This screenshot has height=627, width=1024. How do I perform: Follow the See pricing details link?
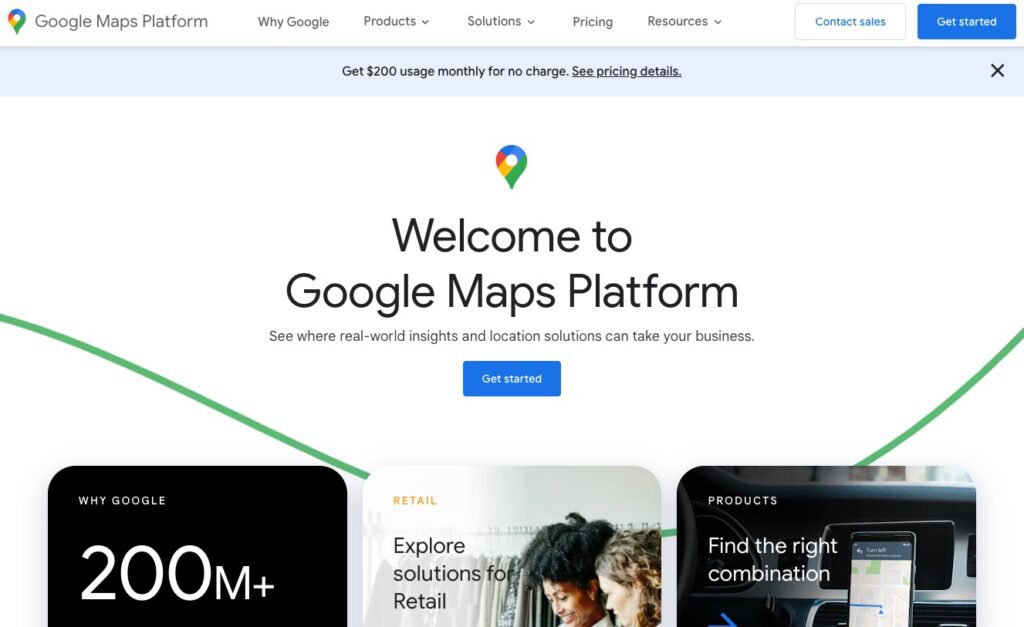[626, 71]
